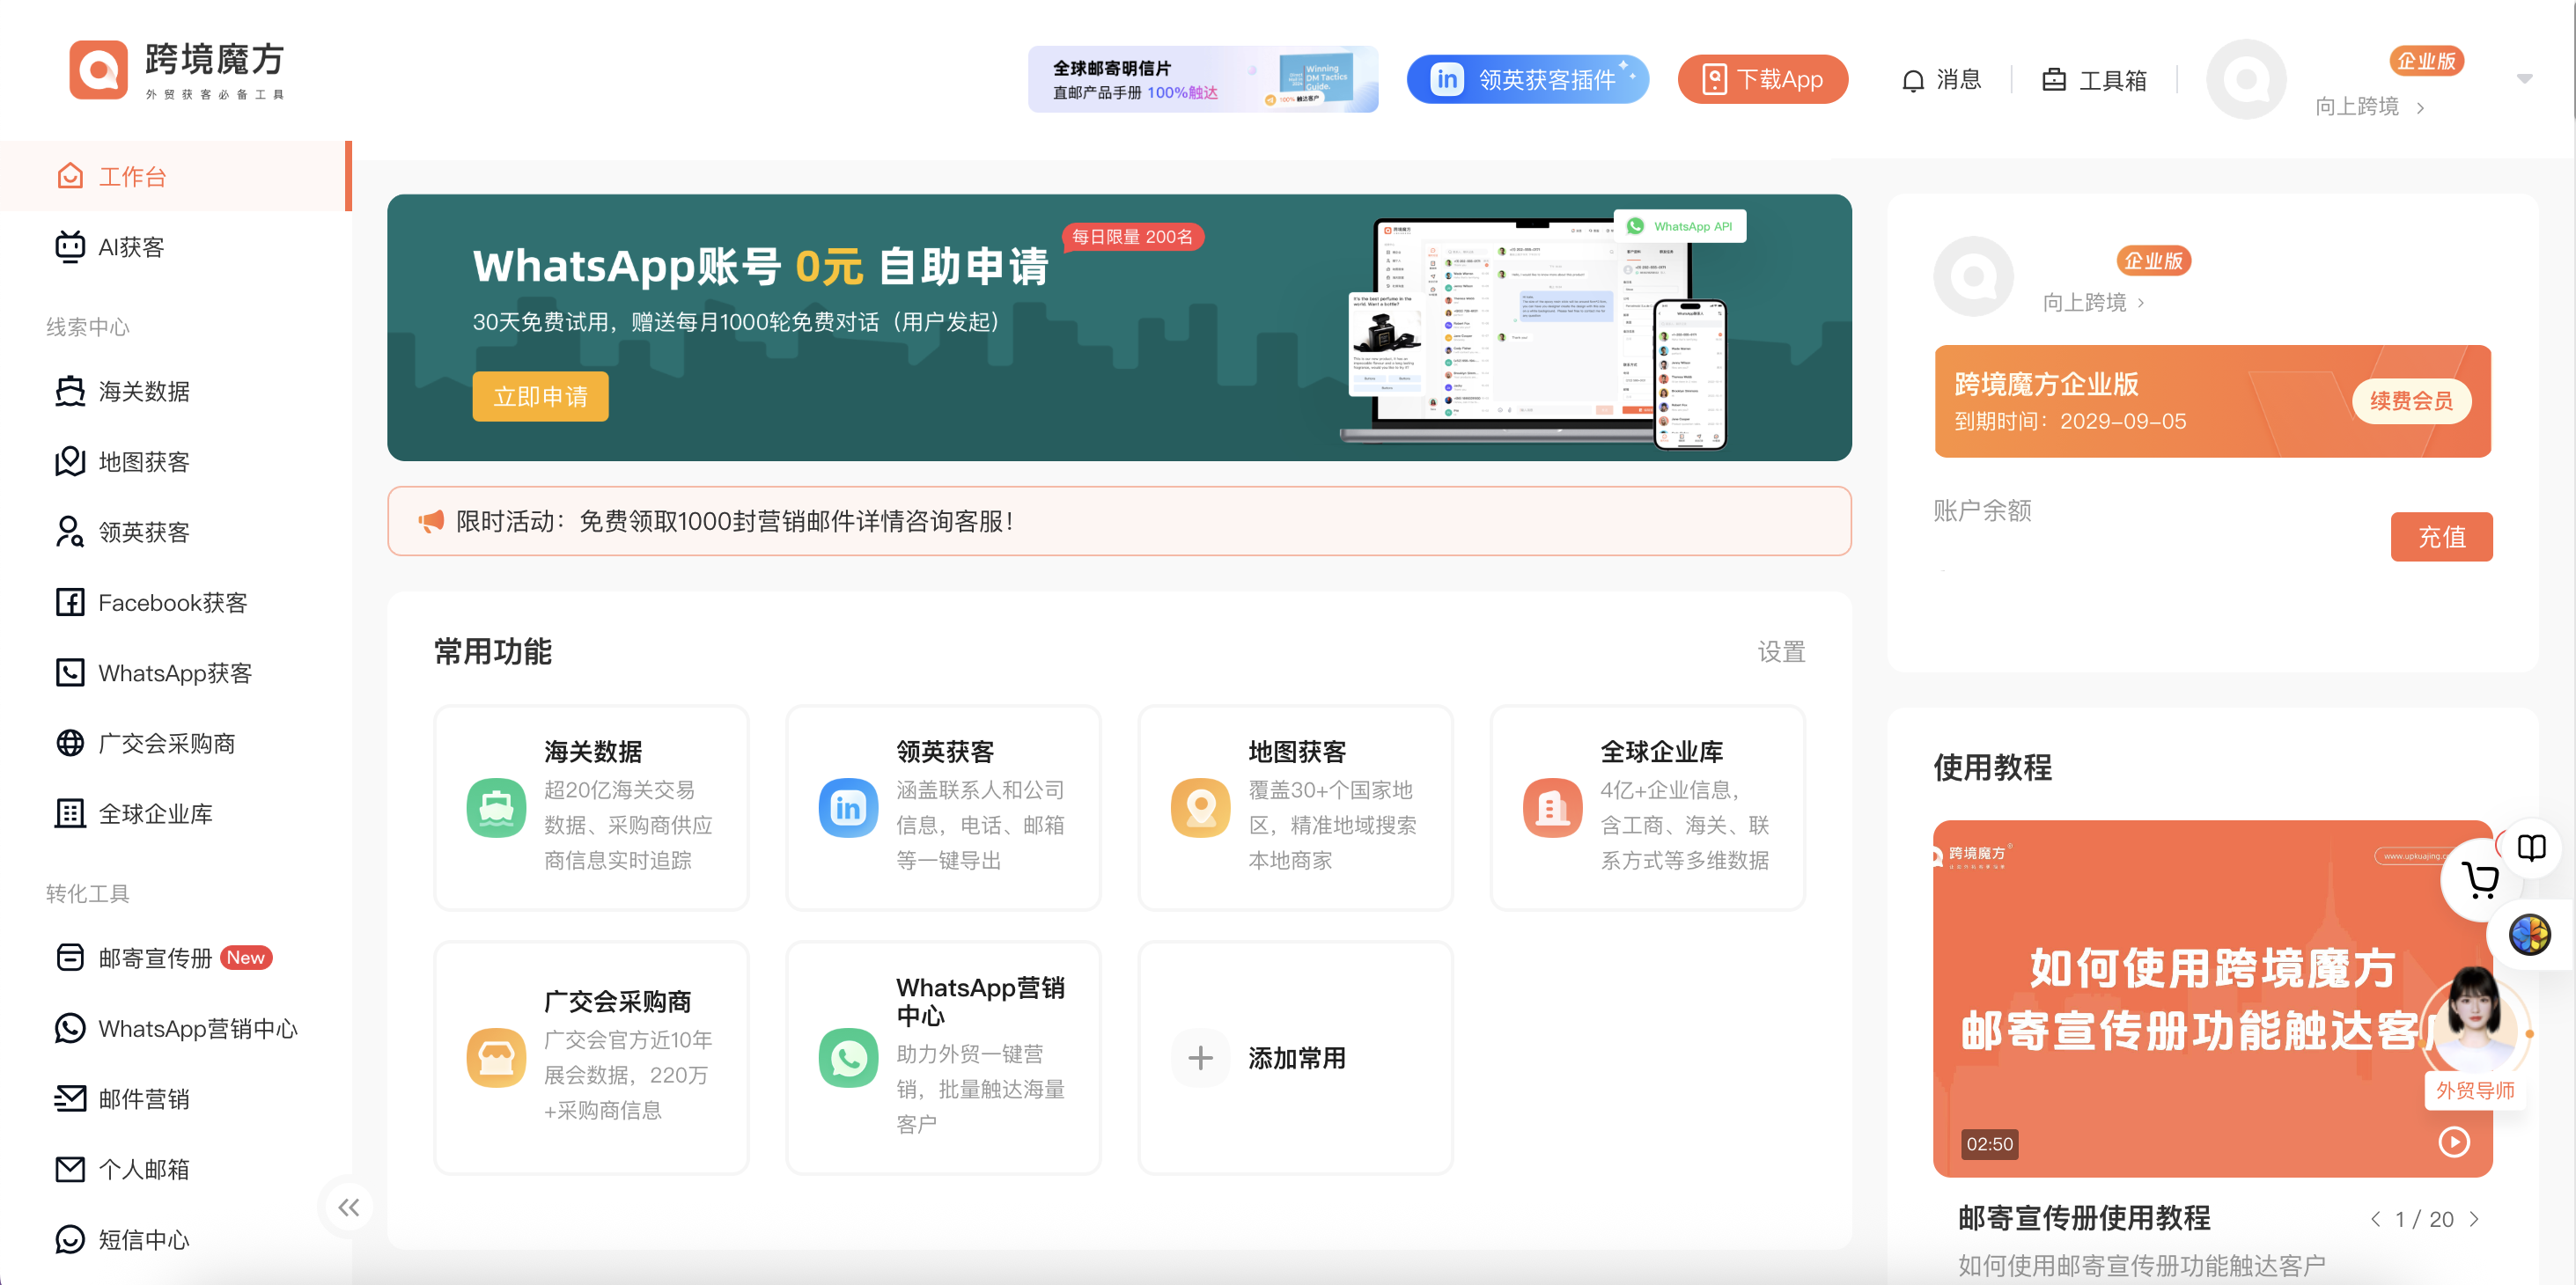
Task: Open the 工具箱 toolbox
Action: [2093, 80]
